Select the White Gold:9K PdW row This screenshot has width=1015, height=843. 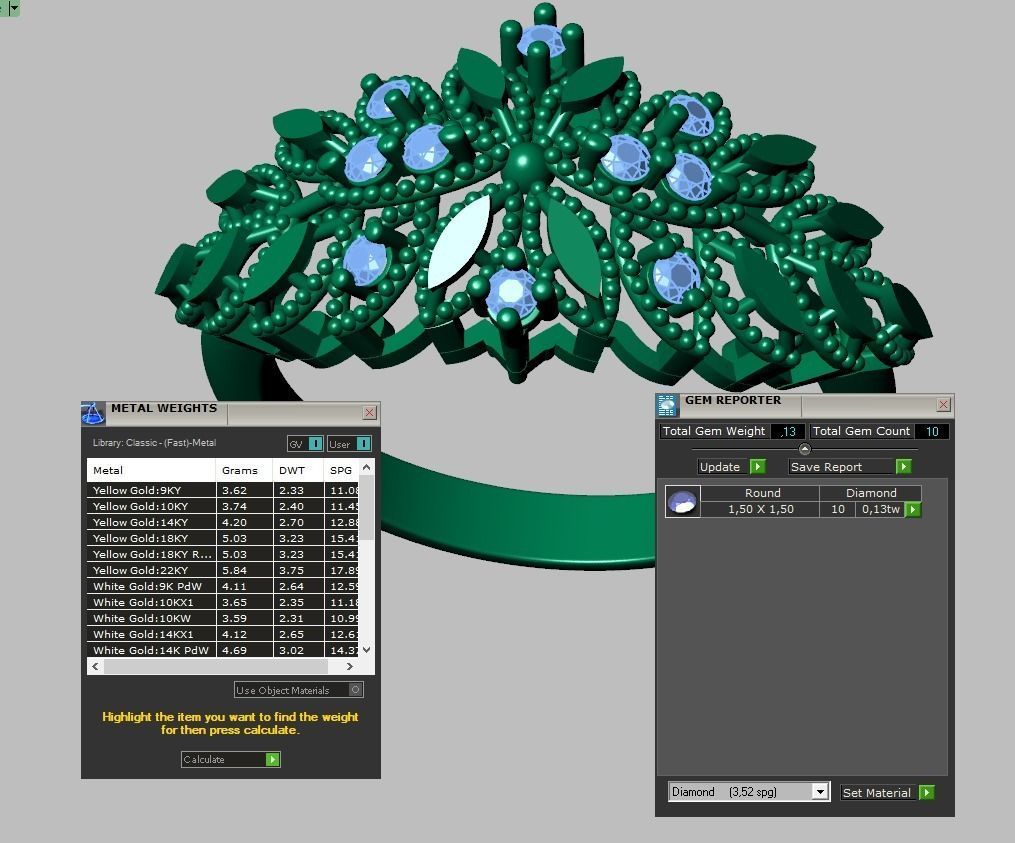click(223, 586)
